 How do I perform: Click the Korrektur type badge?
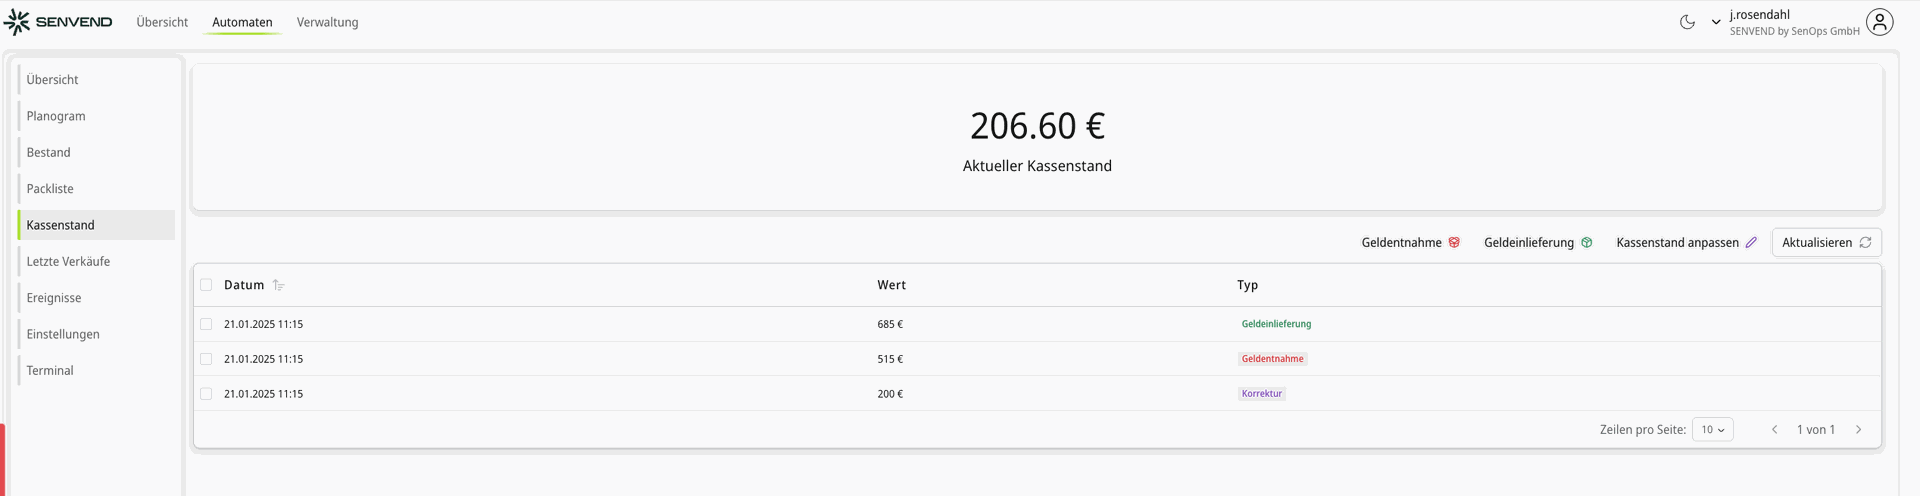pyautogui.click(x=1262, y=394)
